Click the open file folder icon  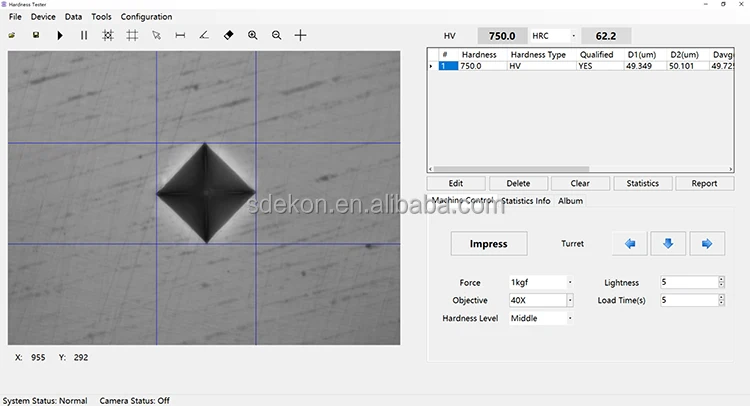tap(11, 35)
